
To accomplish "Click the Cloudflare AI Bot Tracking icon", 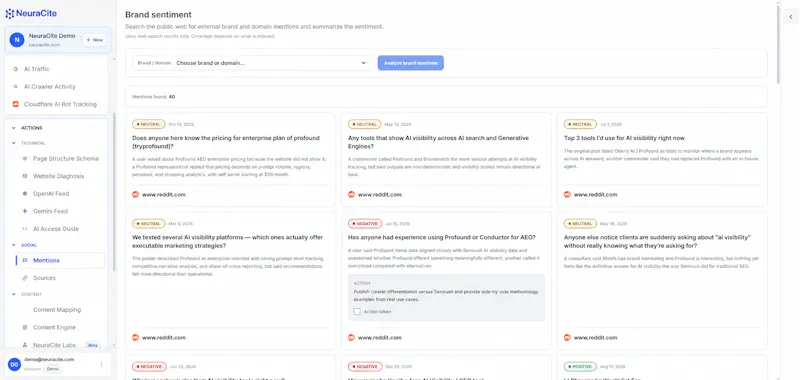I will point(16,104).
